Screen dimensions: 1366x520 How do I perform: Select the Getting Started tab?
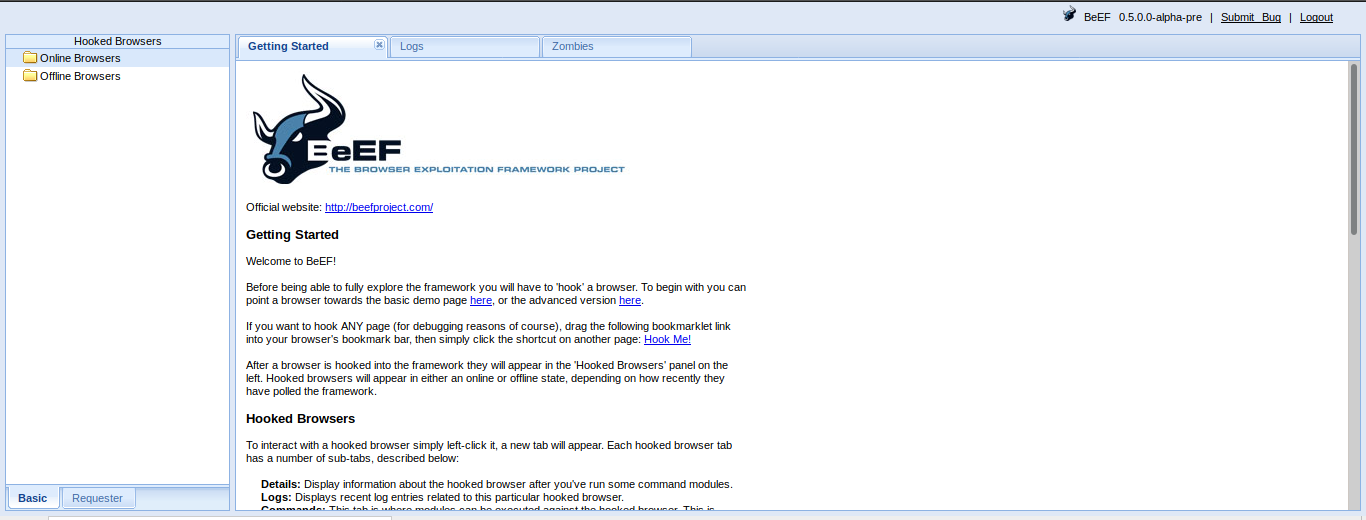[312, 47]
